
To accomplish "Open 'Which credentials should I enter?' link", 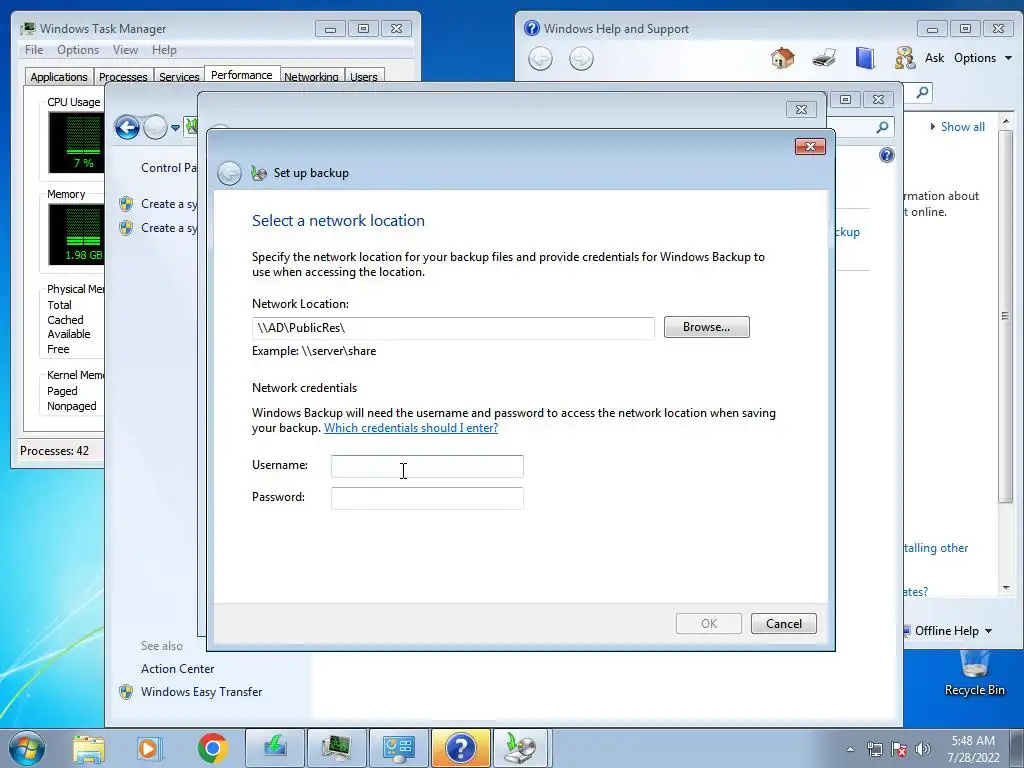I will 411,428.
